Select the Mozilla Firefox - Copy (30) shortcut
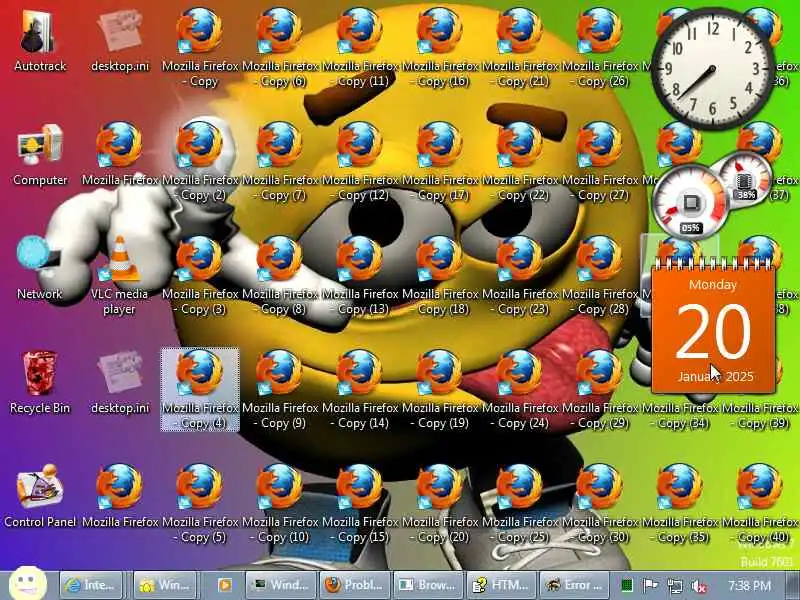This screenshot has height=600, width=800. click(601, 504)
